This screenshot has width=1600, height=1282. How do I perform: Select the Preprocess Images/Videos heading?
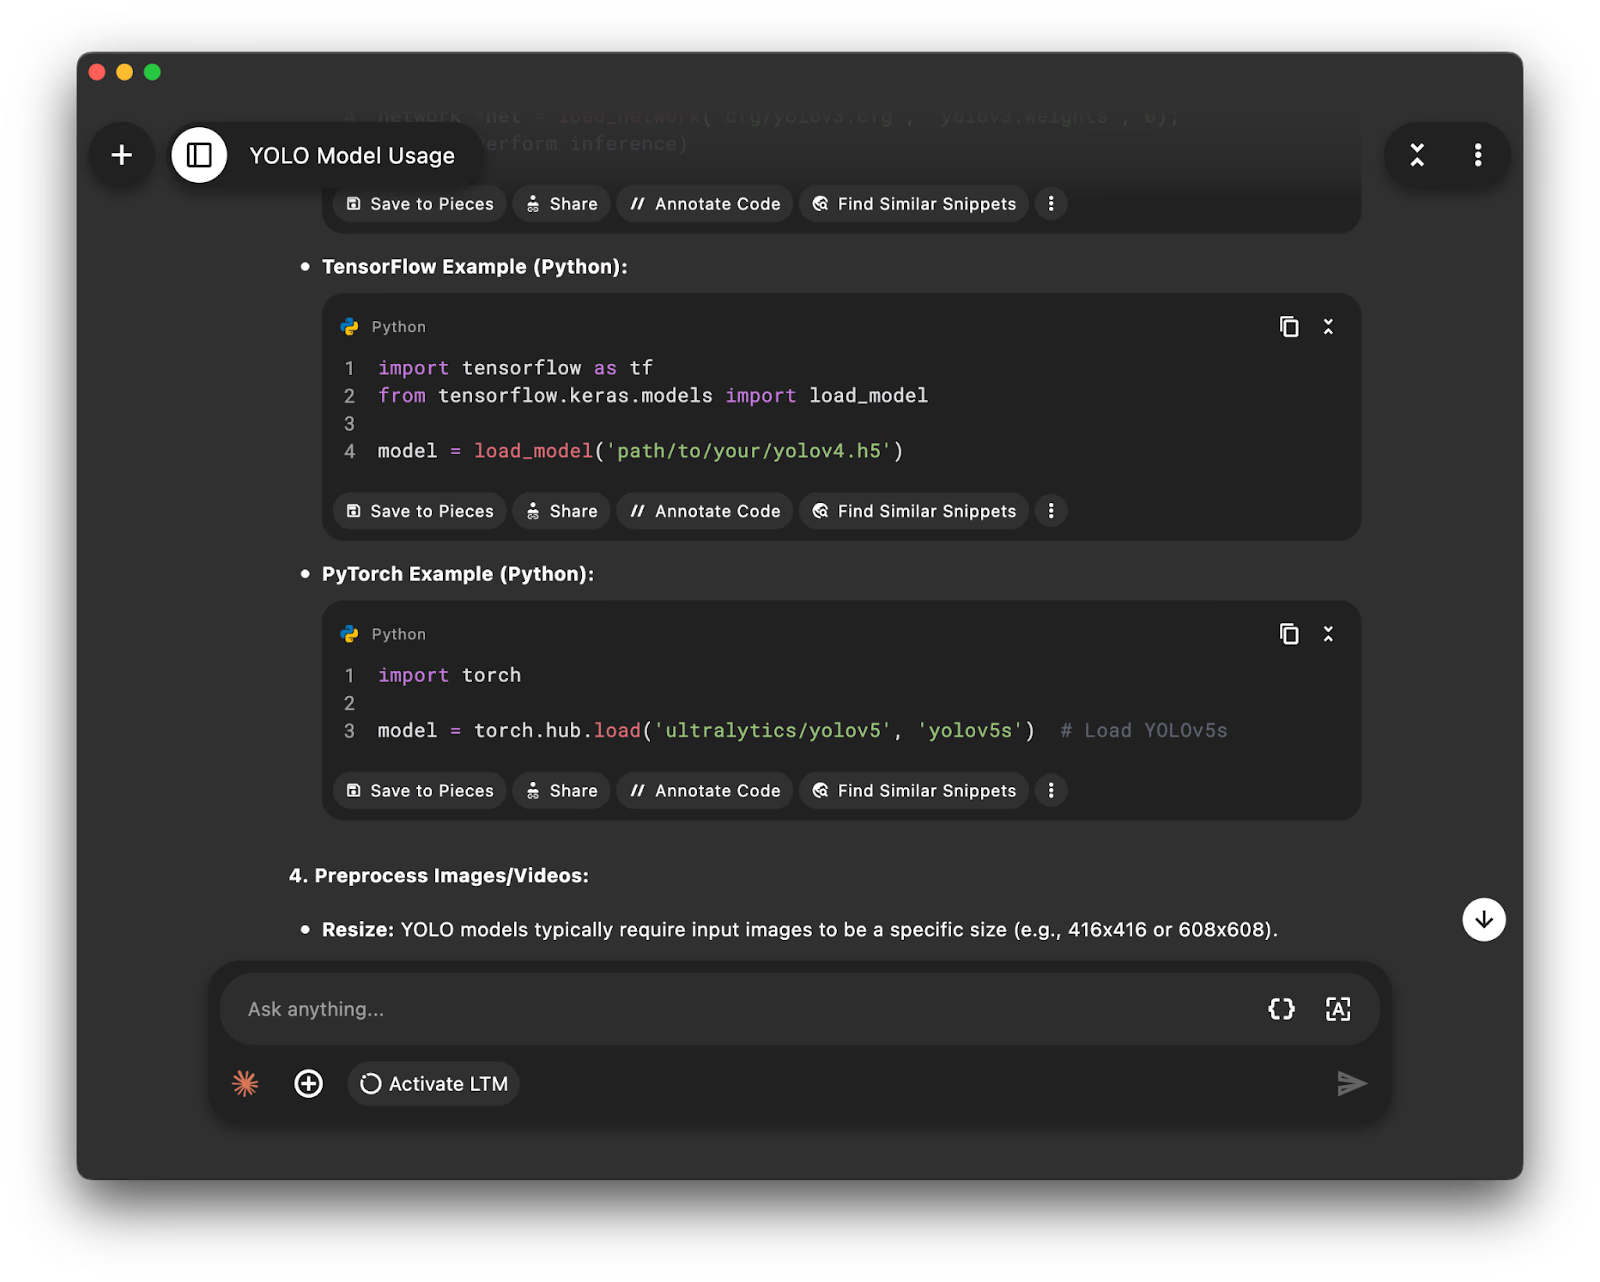pyautogui.click(x=439, y=876)
